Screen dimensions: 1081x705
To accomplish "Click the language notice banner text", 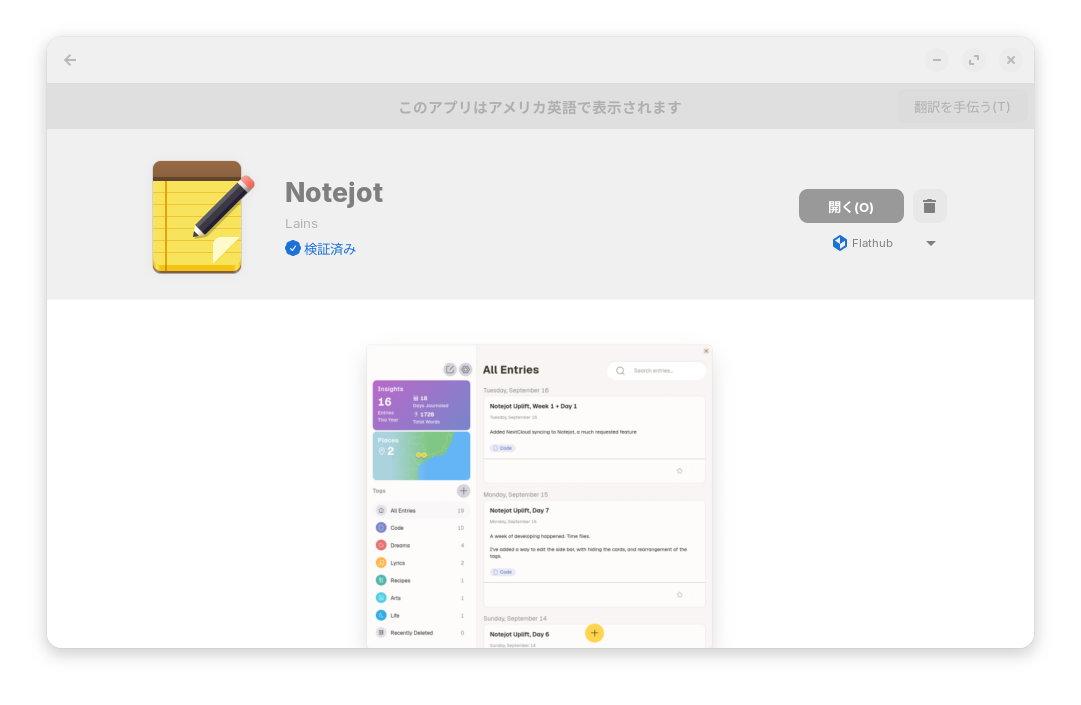I will 540,108.
